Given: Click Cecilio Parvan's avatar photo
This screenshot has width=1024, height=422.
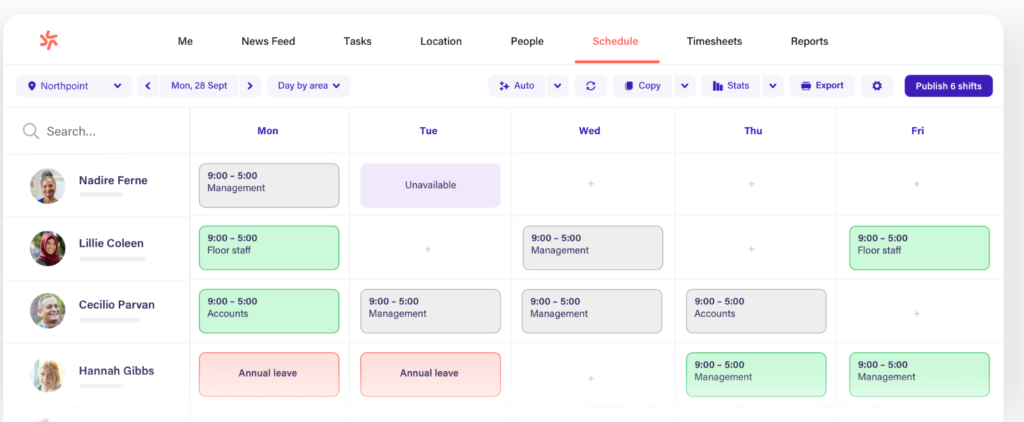Looking at the screenshot, I should point(47,310).
